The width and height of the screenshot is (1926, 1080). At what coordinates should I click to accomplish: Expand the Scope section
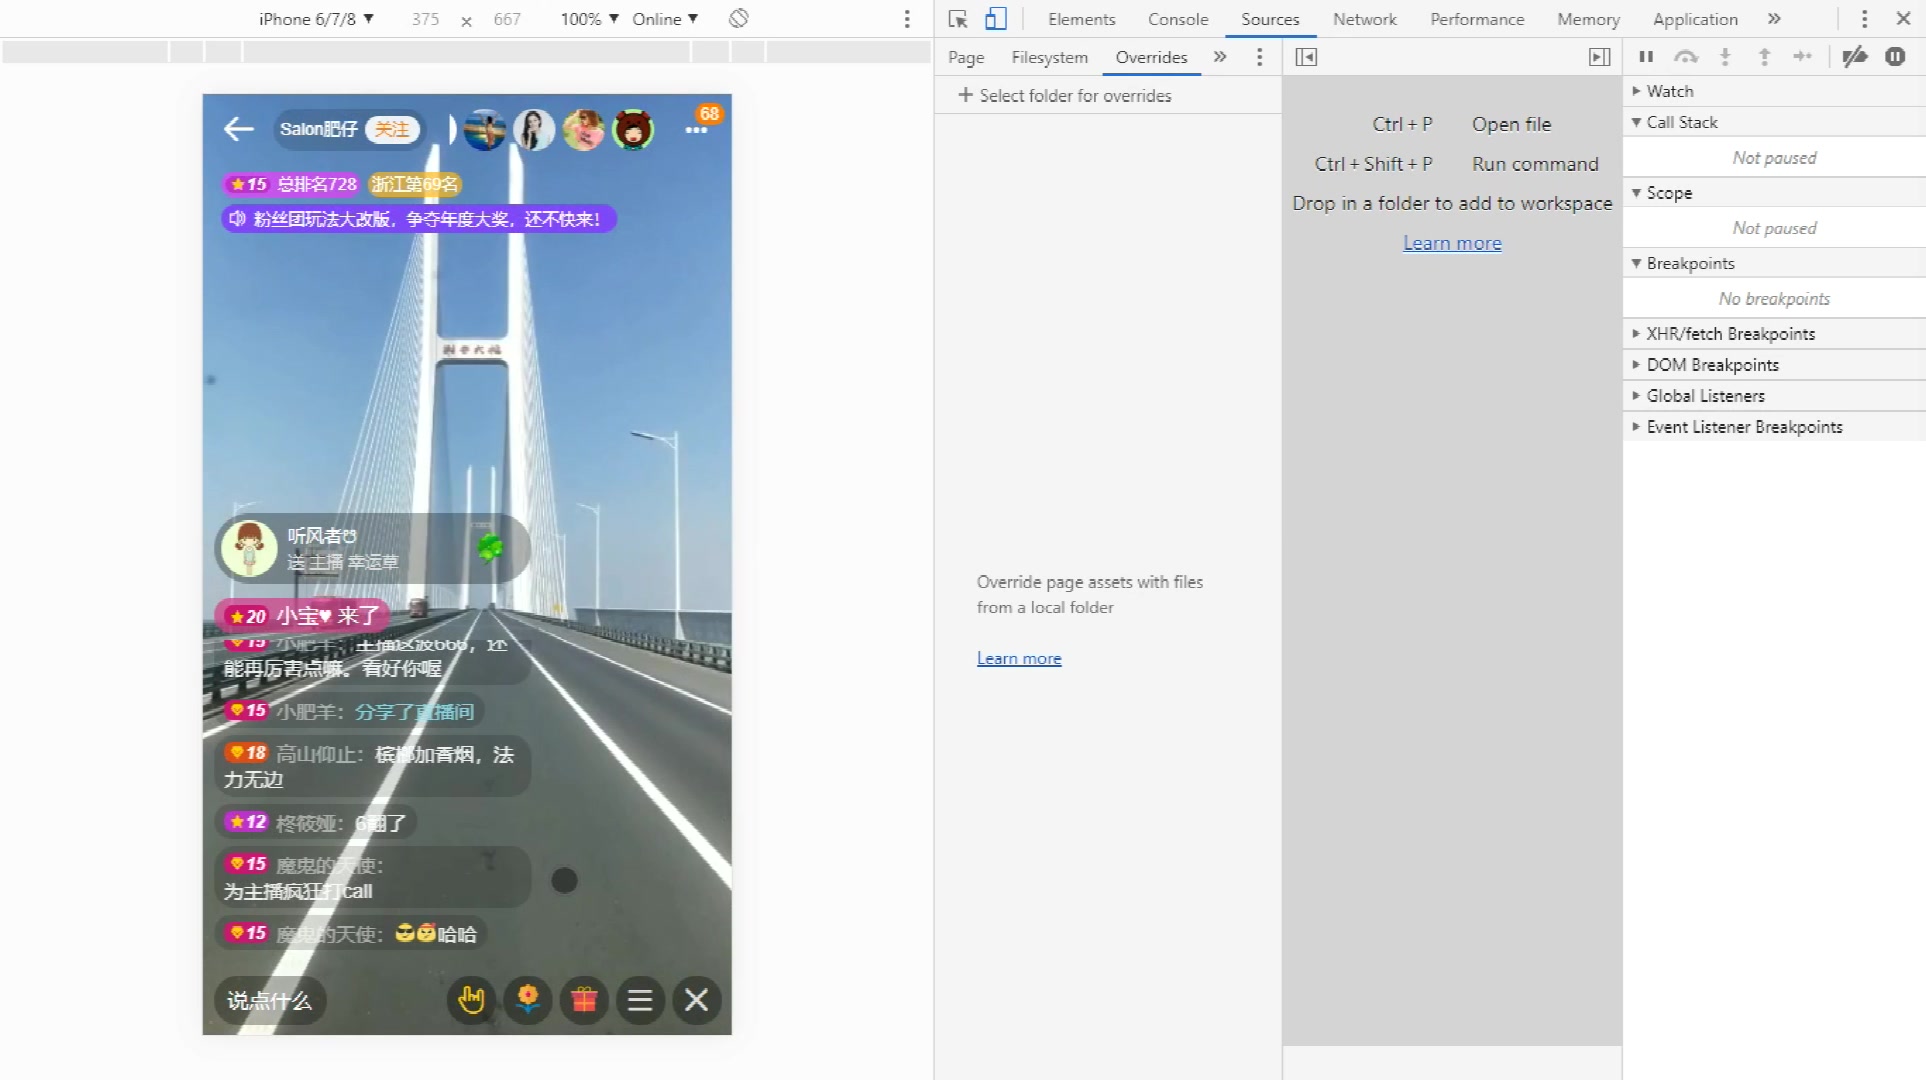point(1638,192)
